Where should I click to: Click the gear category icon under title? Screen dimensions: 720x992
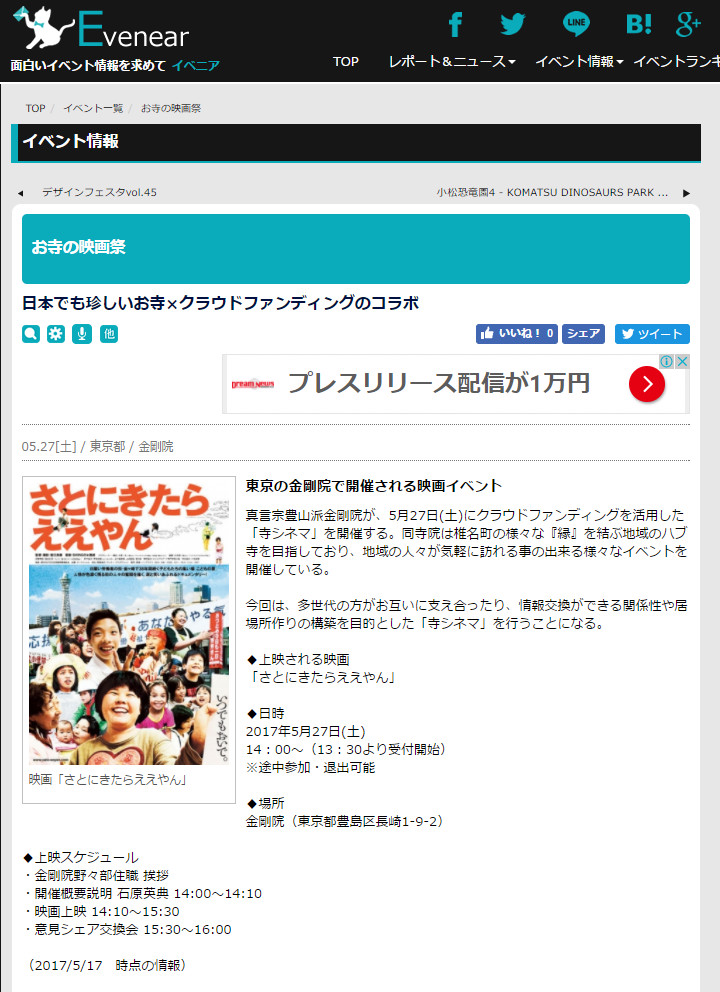[56, 333]
